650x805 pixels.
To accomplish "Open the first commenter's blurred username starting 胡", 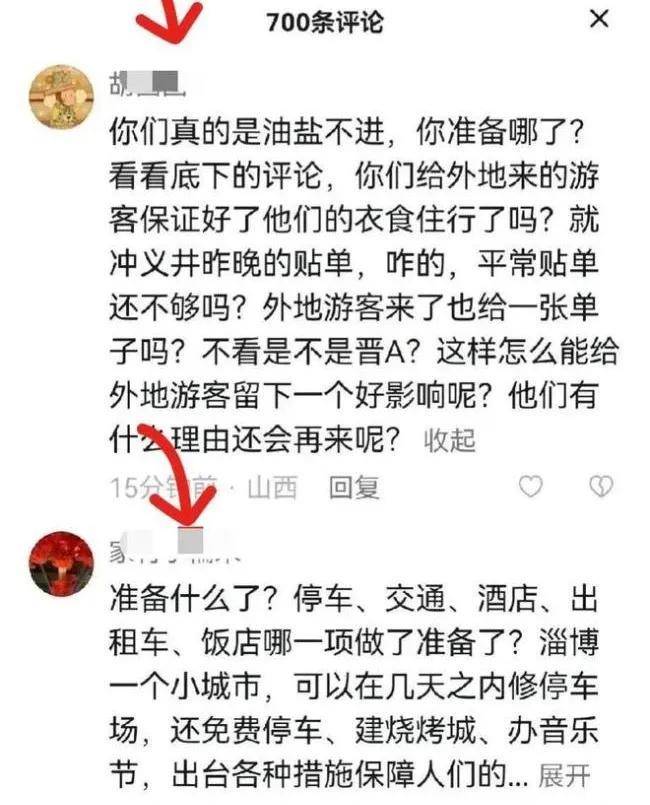I will point(147,83).
